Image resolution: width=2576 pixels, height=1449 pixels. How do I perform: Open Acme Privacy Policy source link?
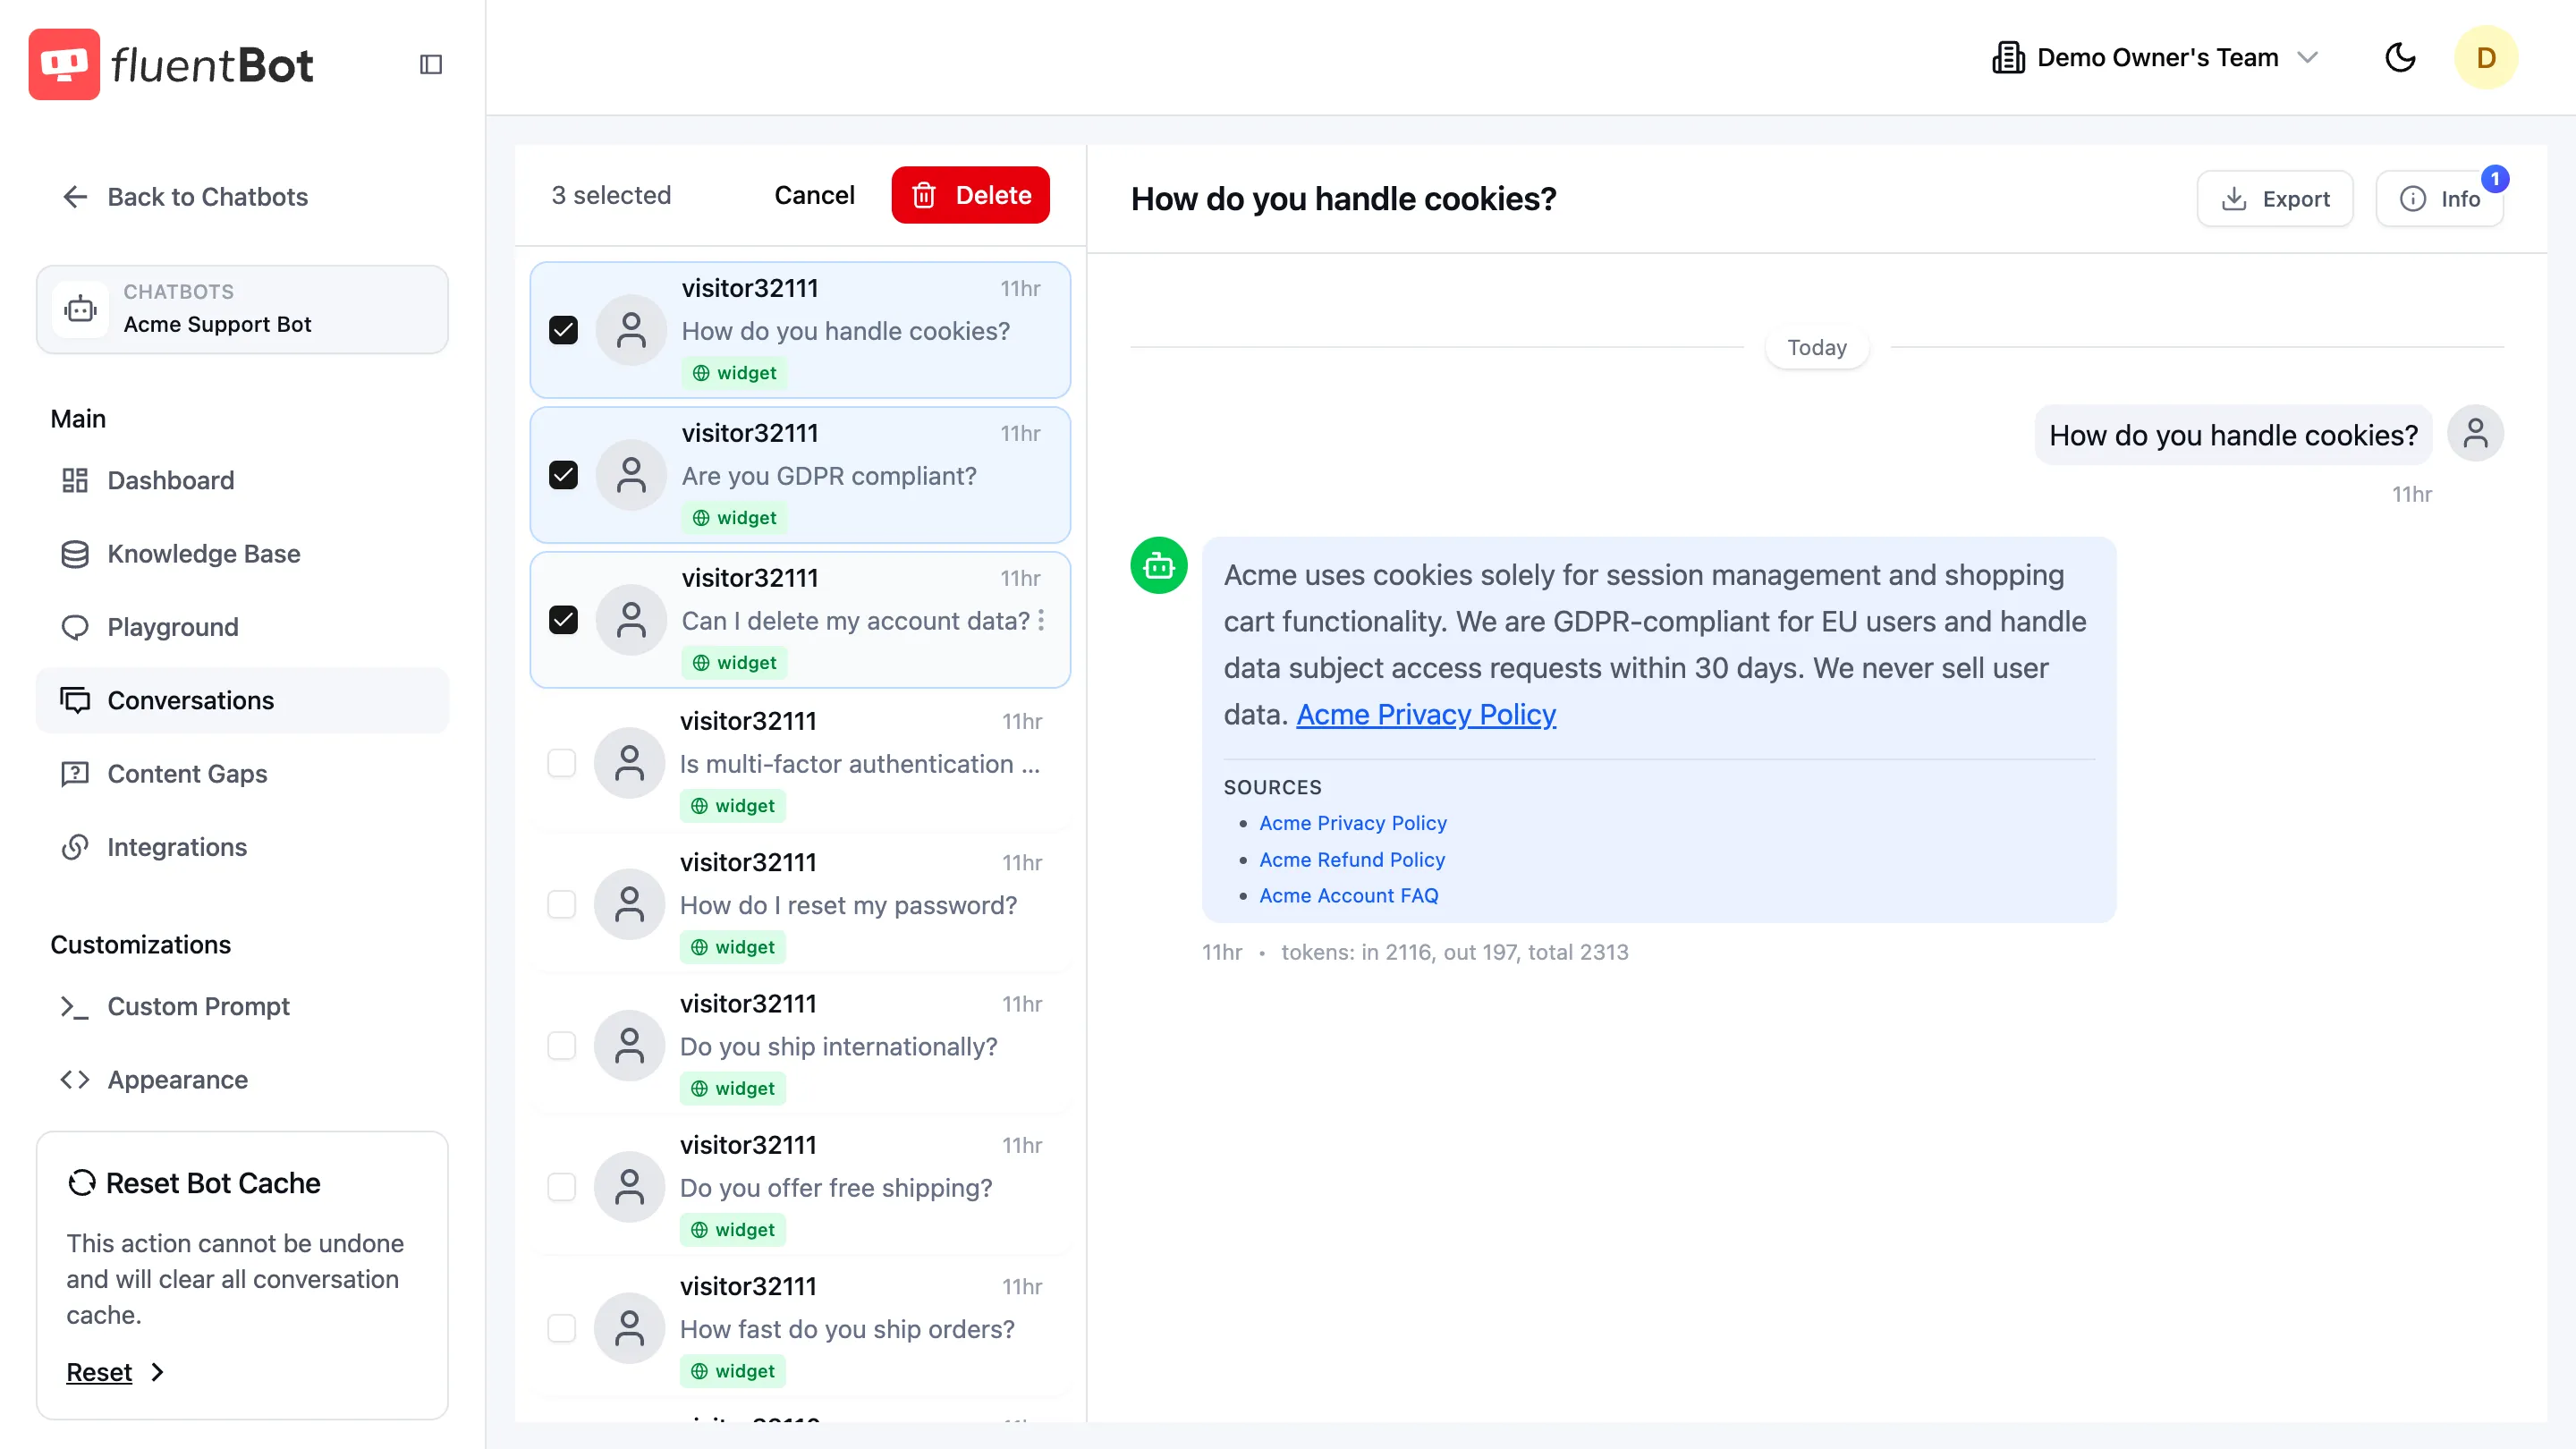pos(1353,823)
